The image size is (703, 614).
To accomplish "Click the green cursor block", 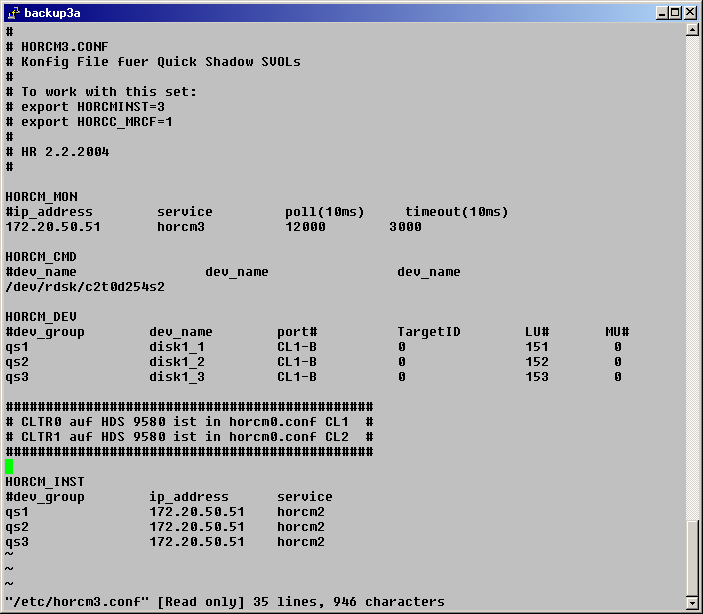I will point(9,466).
